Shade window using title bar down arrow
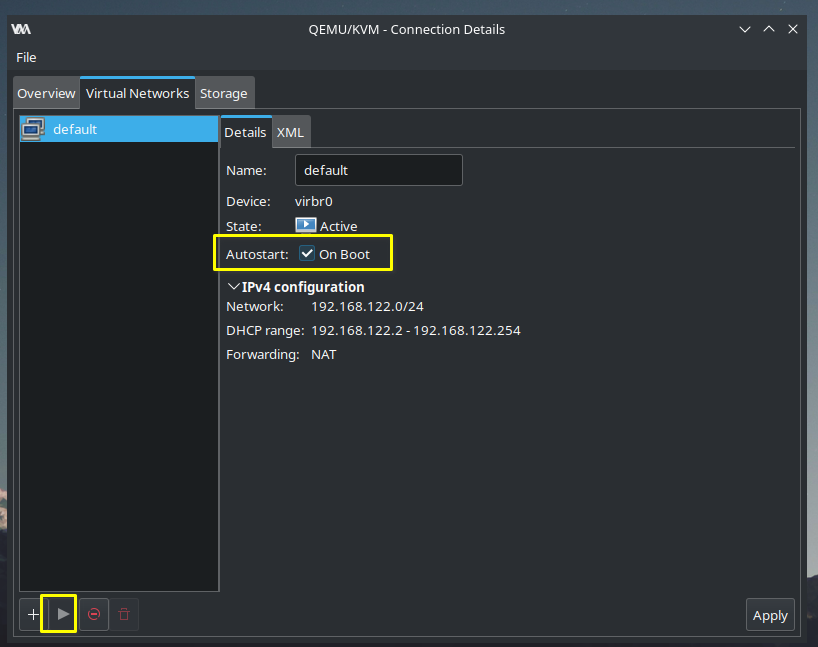818x647 pixels. point(745,29)
